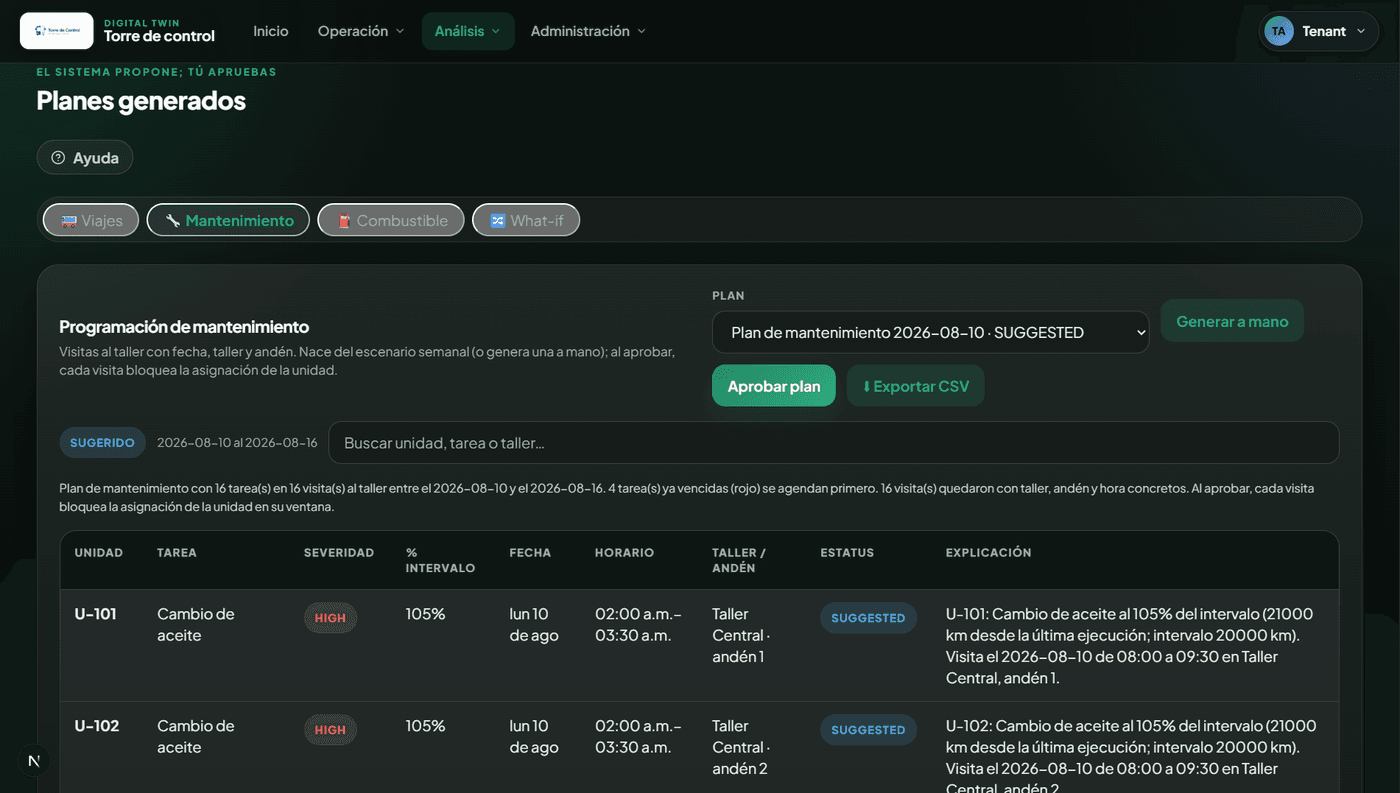Click the FECHA column header
This screenshot has height=793, width=1400.
pyautogui.click(x=530, y=552)
